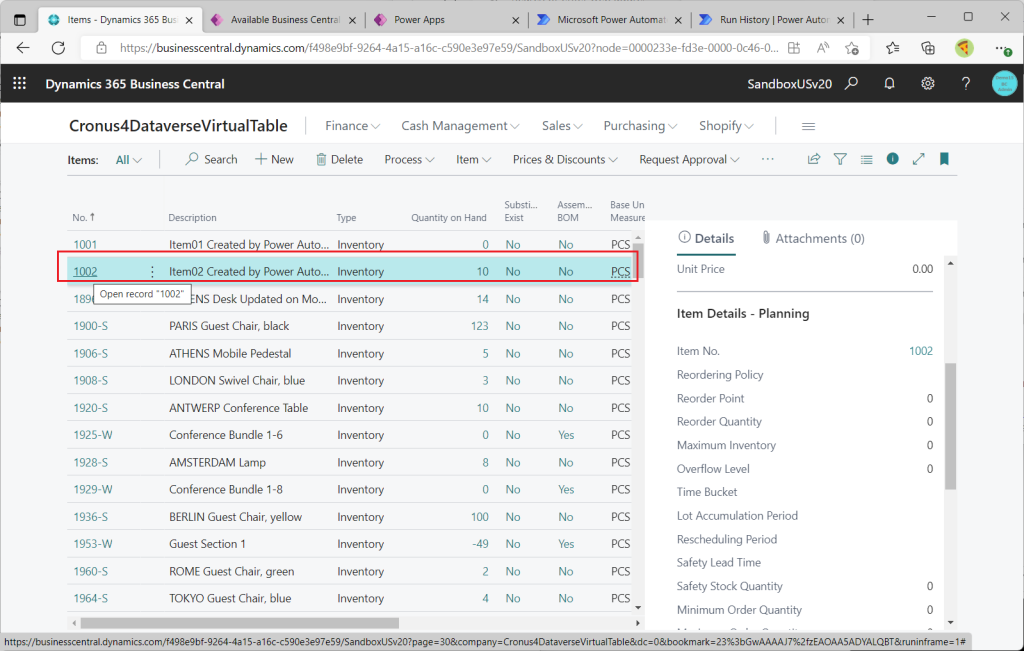Select the Details FactBox tab
1024x651 pixels.
[706, 238]
